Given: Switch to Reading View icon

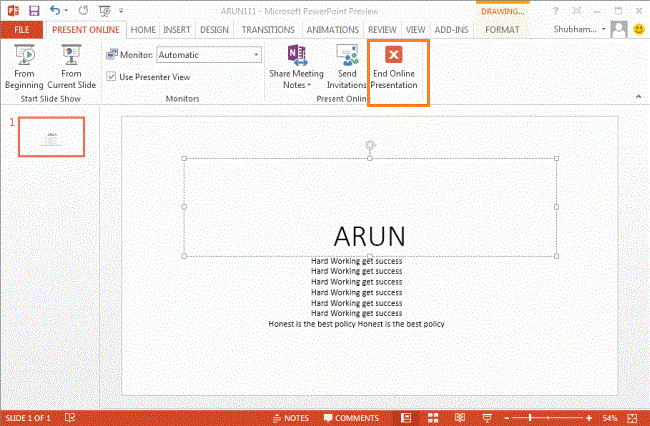Looking at the screenshot, I should click(x=460, y=418).
